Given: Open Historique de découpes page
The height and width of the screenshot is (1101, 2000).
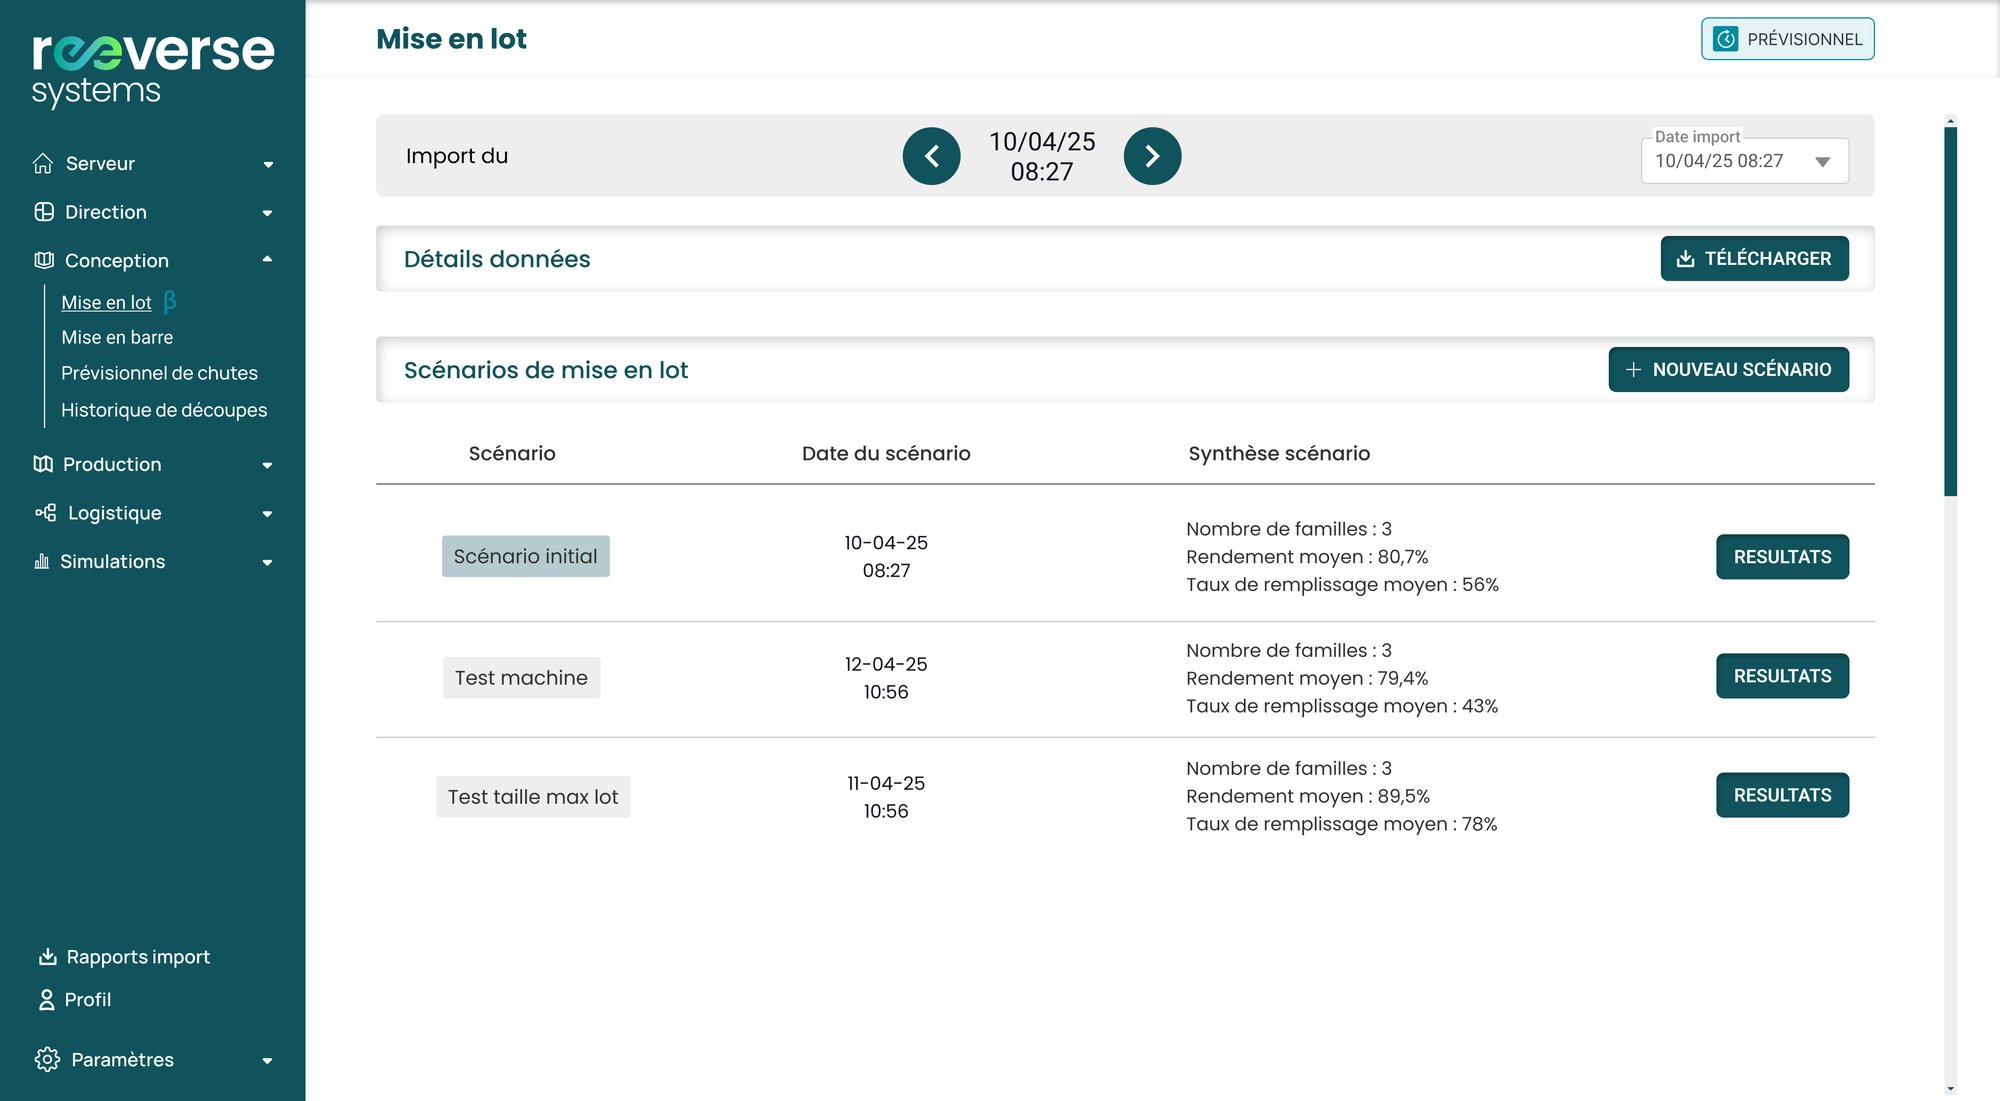Looking at the screenshot, I should [164, 410].
